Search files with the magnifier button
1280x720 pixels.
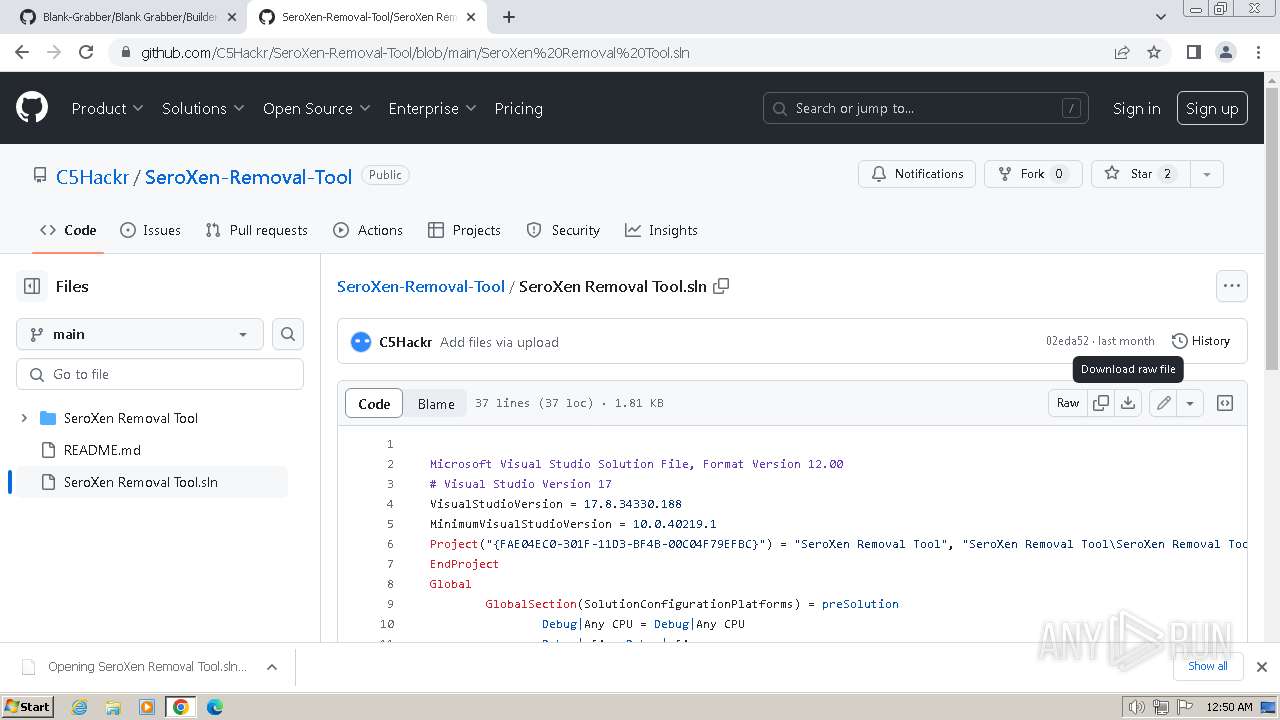[x=288, y=334]
